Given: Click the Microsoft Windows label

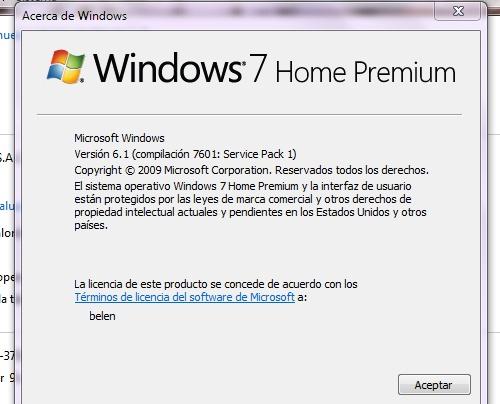Looking at the screenshot, I should click(x=119, y=138).
